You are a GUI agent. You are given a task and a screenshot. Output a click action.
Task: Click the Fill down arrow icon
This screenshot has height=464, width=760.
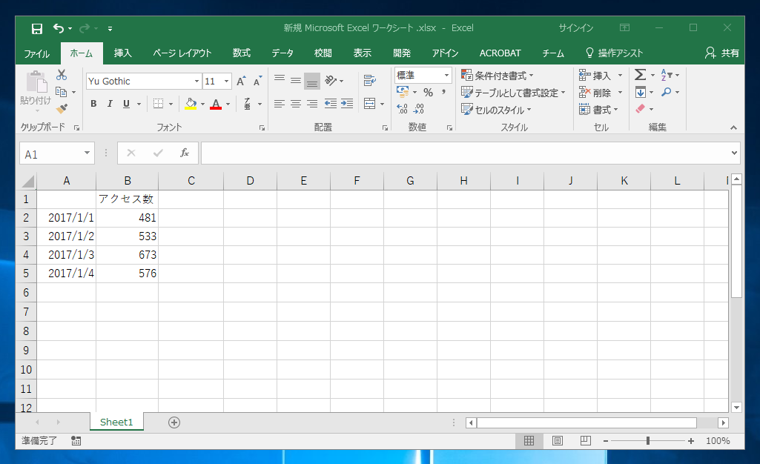click(640, 92)
